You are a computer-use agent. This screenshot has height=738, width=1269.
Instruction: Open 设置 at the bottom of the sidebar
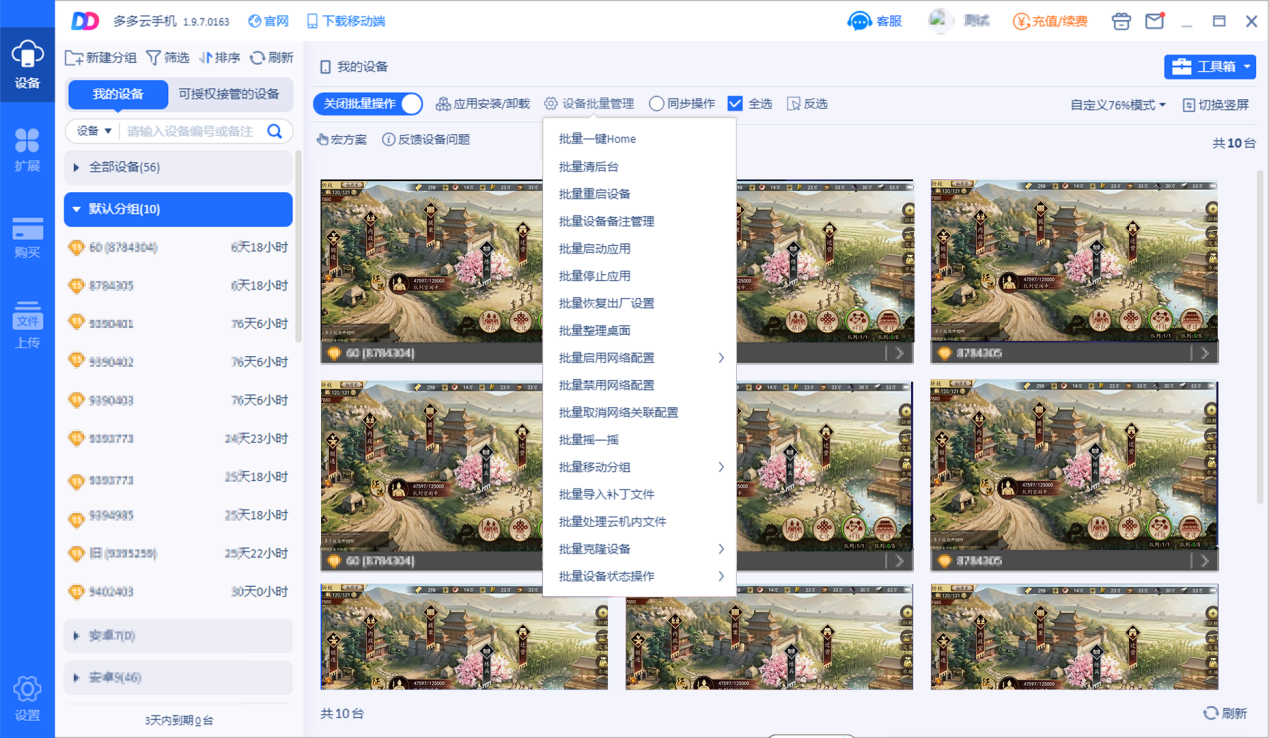click(x=27, y=698)
